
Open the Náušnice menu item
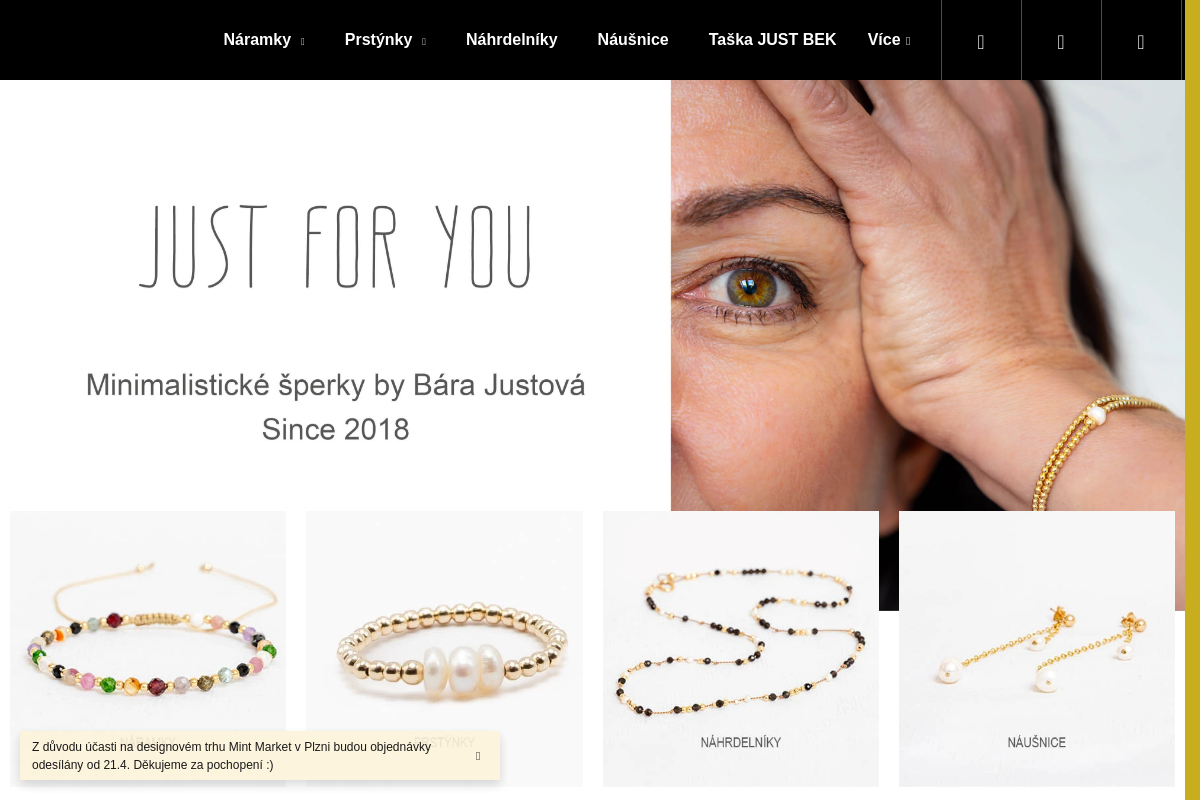[x=633, y=40]
